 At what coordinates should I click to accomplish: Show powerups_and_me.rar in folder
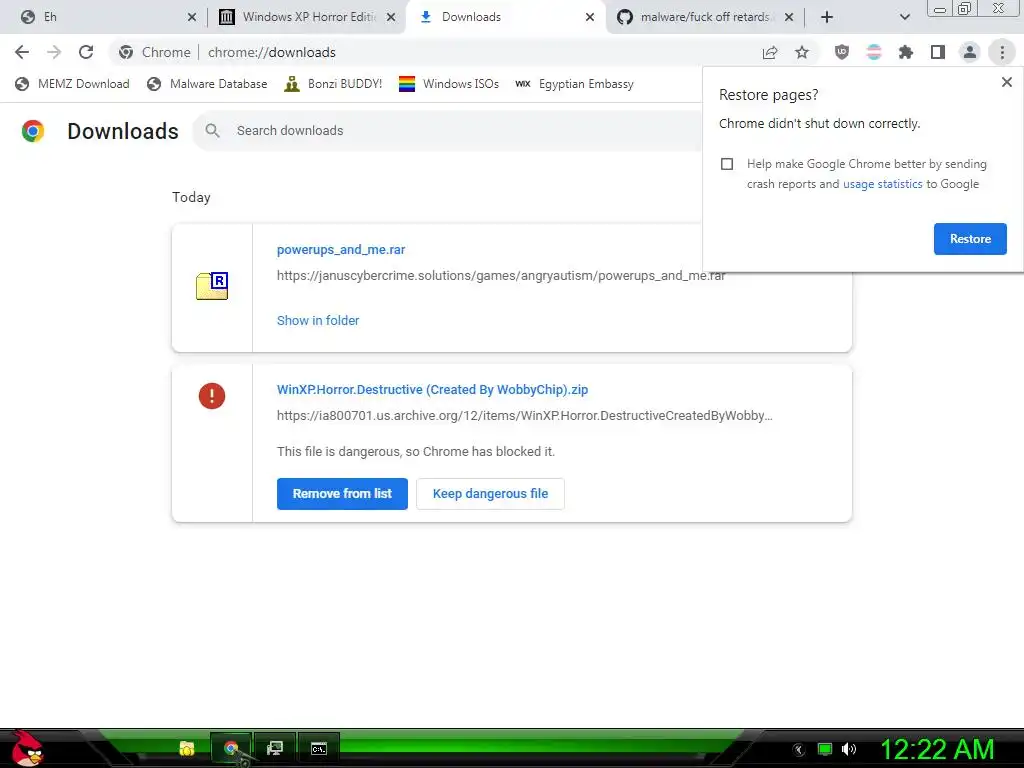click(x=318, y=321)
